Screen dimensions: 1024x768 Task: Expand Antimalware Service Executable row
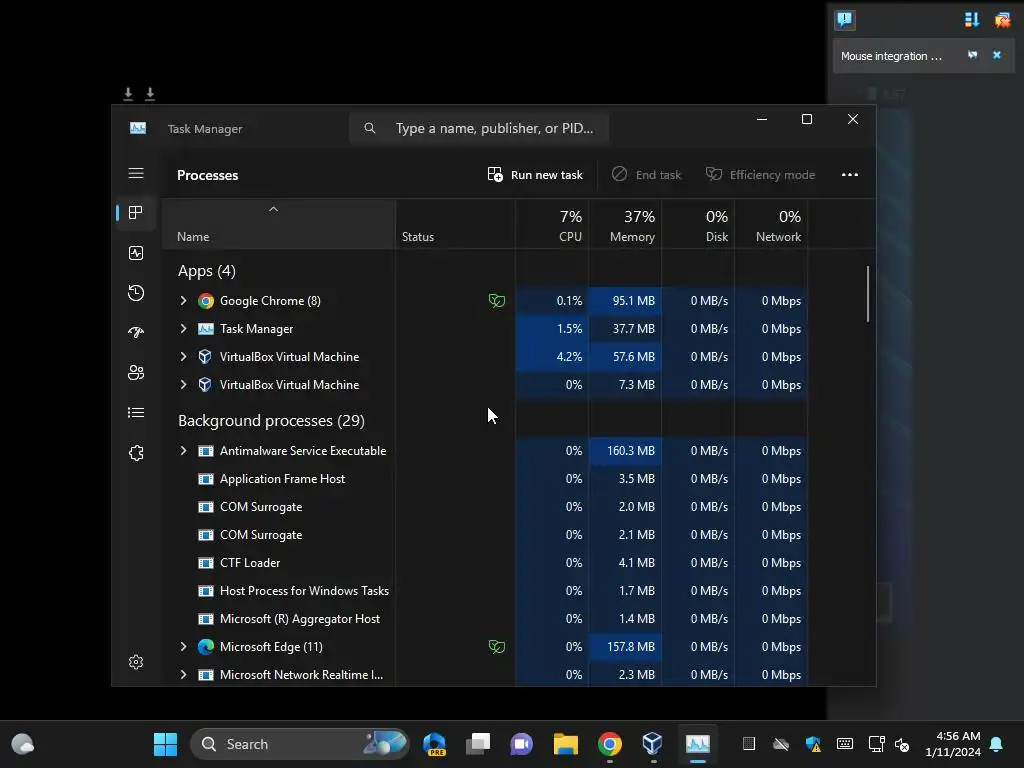point(184,451)
